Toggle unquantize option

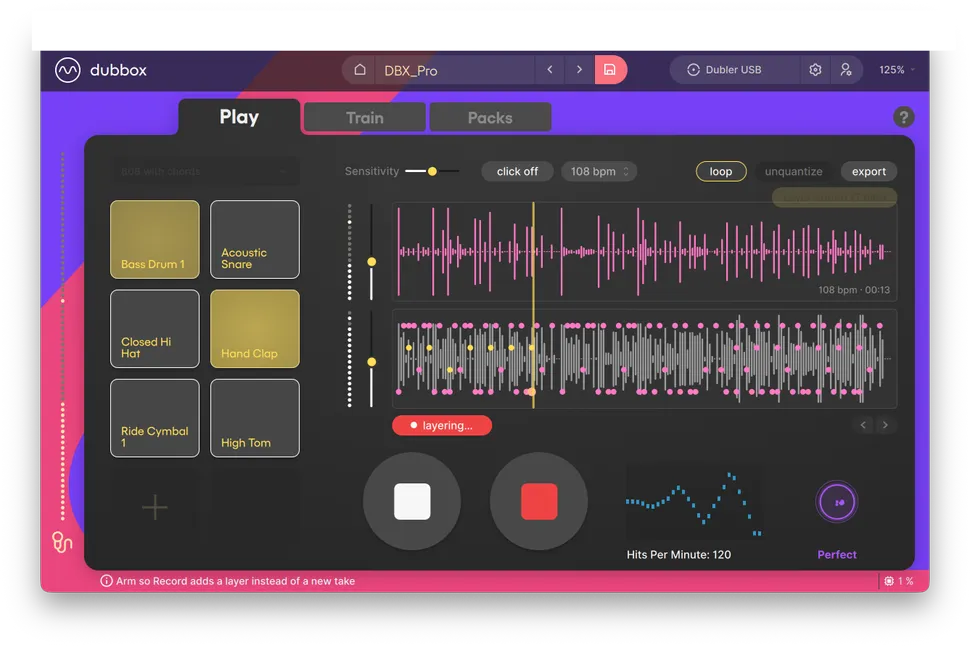(x=793, y=171)
